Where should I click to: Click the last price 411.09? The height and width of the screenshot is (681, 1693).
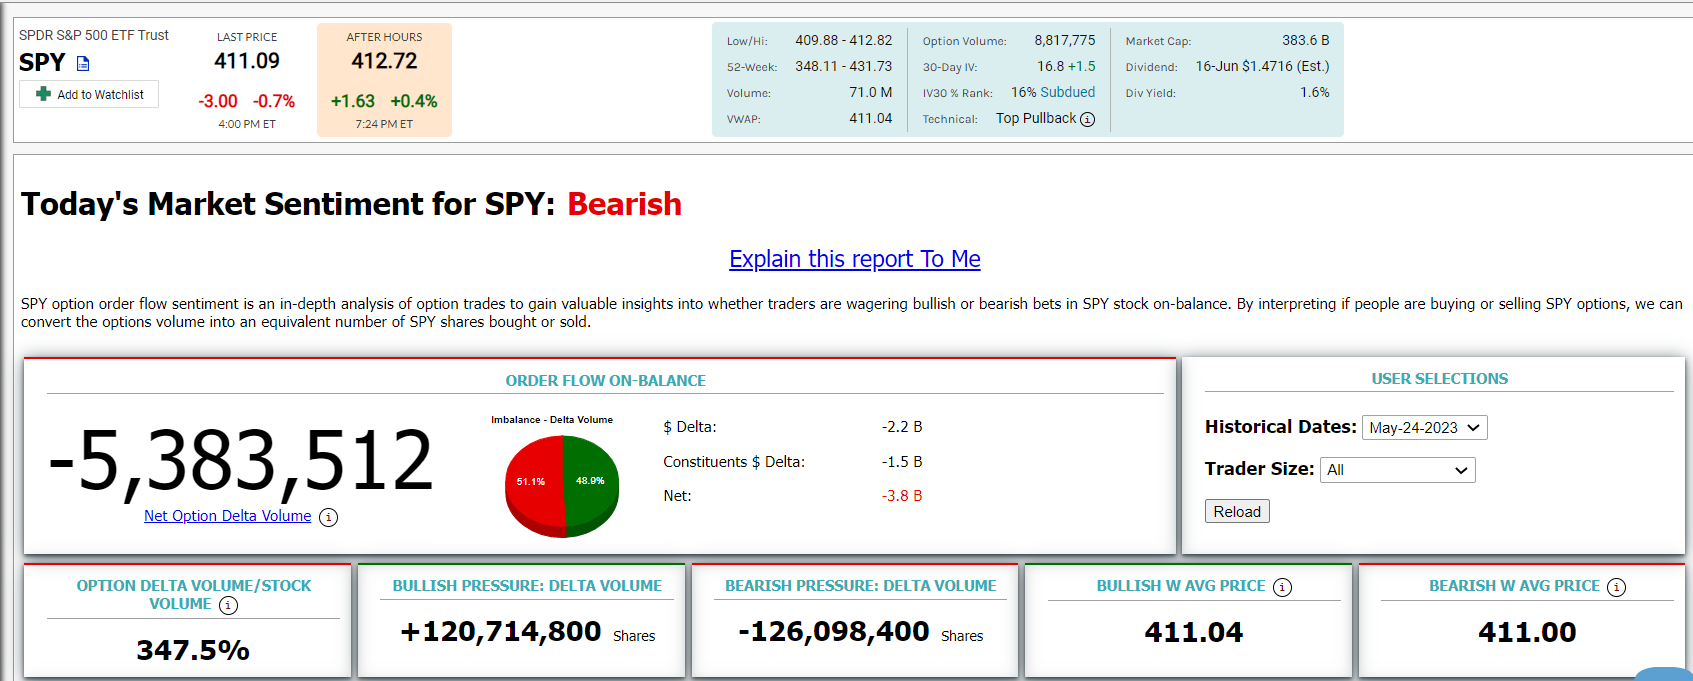tap(247, 61)
